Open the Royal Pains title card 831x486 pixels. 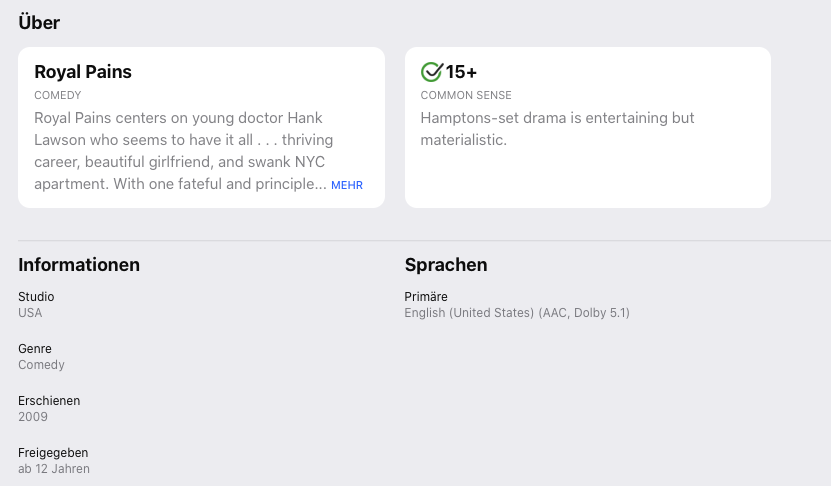click(83, 72)
